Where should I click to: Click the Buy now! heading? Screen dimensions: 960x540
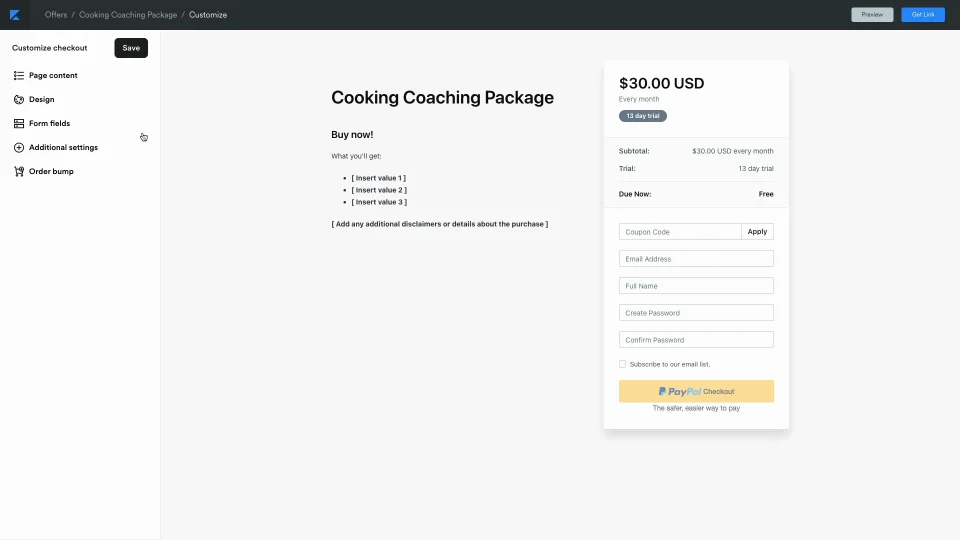coord(352,135)
